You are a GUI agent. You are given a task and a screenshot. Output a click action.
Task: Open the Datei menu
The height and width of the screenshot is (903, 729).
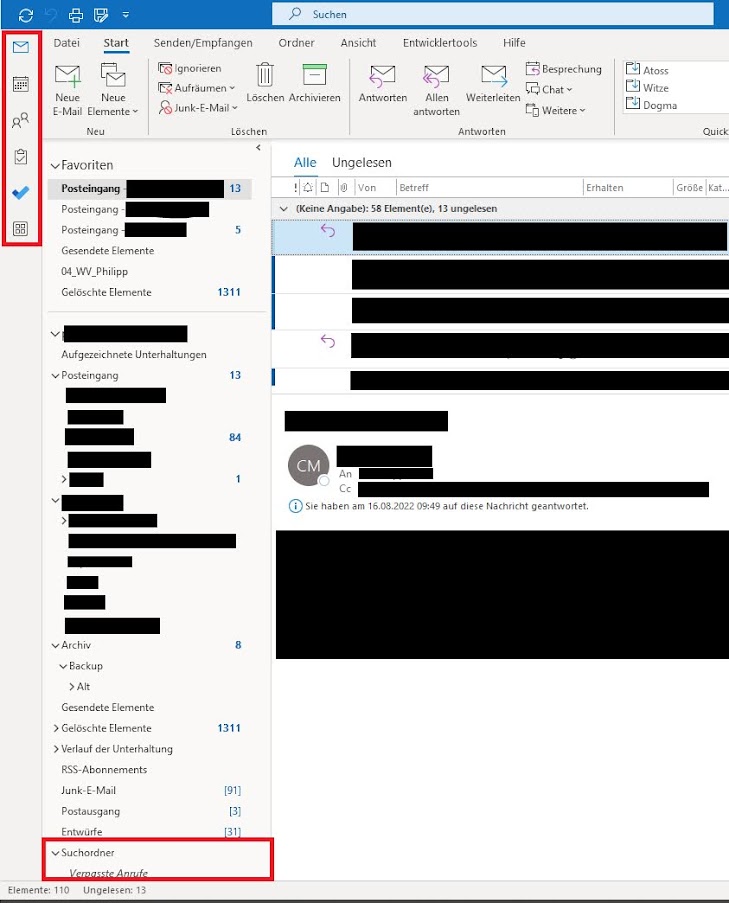tap(66, 43)
